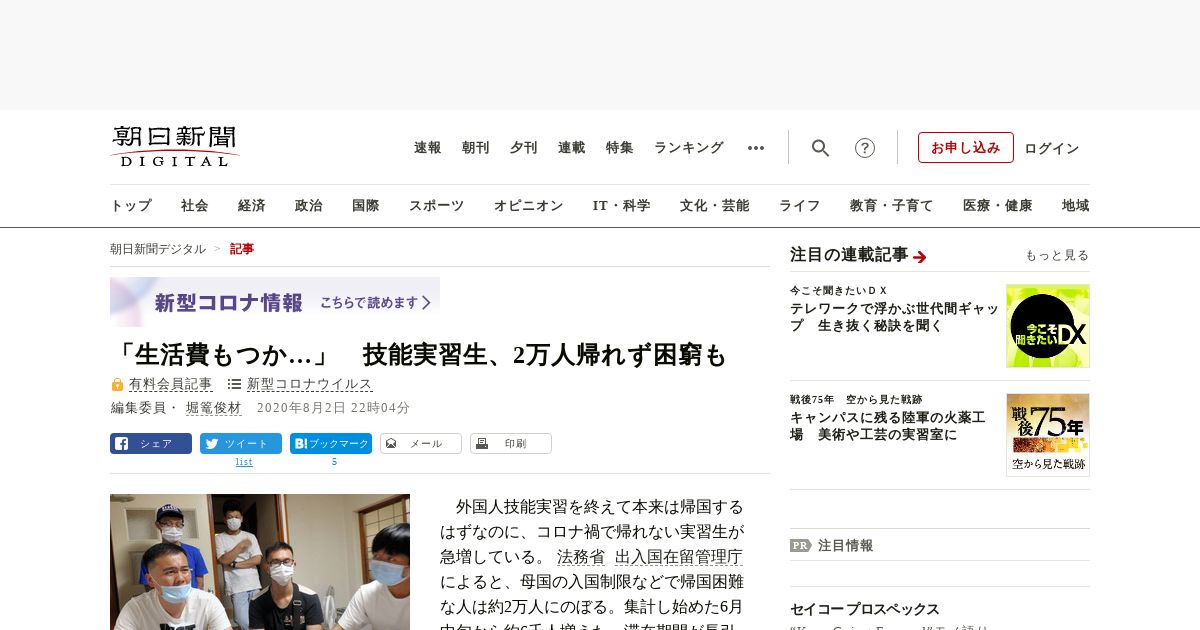Image resolution: width=1200 pixels, height=630 pixels.
Task: Open ランキング in the top menu
Action: click(689, 148)
